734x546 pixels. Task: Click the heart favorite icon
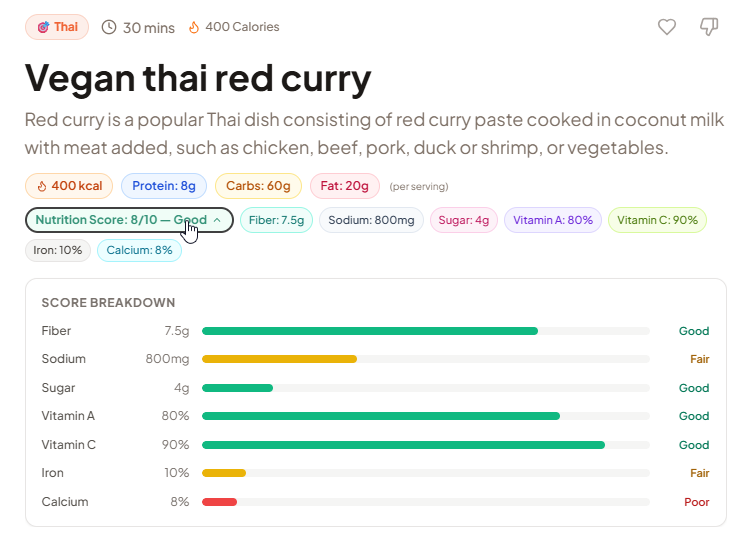(667, 27)
